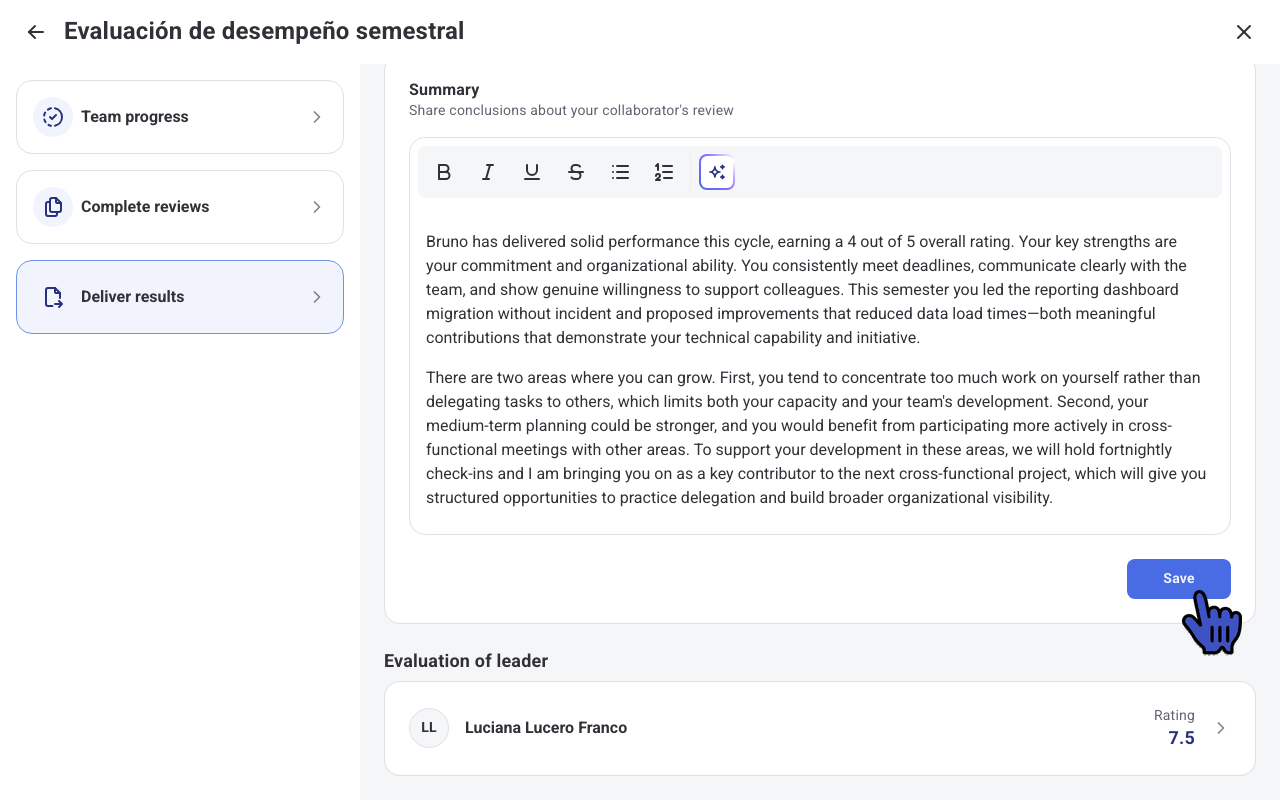Click the Share conclusions helper text

click(571, 111)
